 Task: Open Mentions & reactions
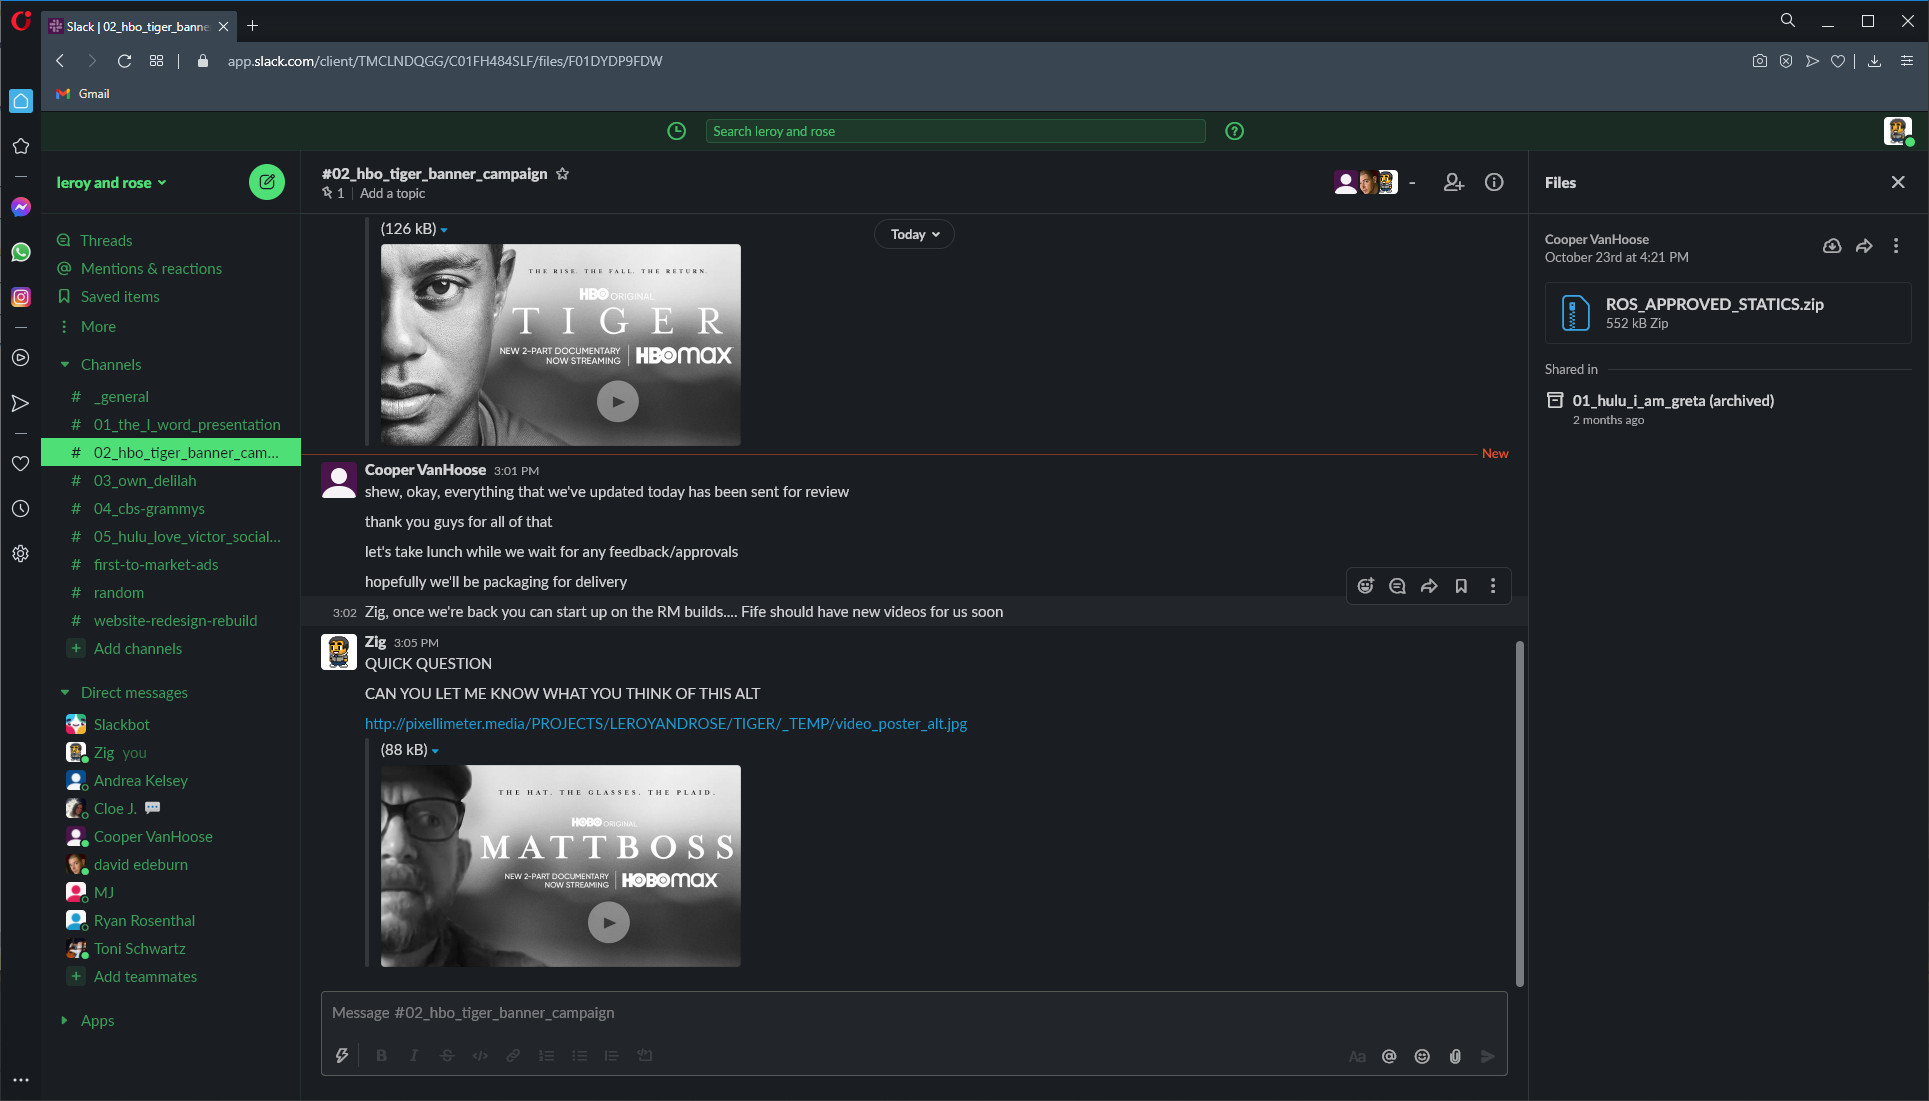tap(151, 269)
